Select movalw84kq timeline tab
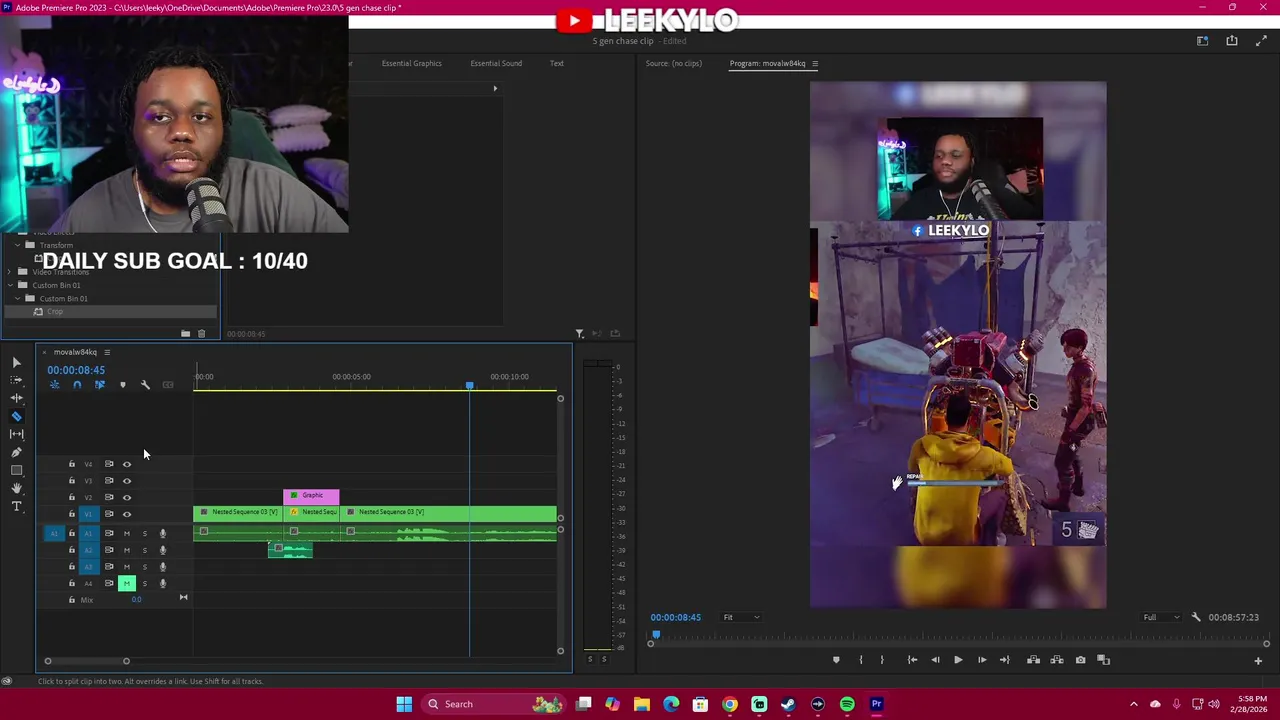The width and height of the screenshot is (1280, 720). (75, 352)
